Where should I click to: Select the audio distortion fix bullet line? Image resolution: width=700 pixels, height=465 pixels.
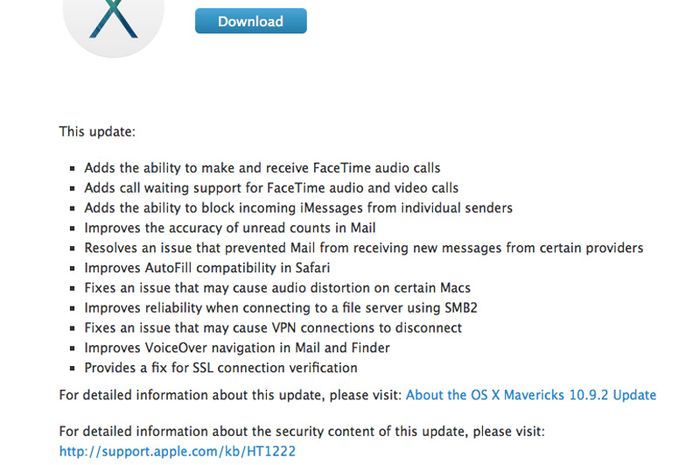click(x=278, y=288)
